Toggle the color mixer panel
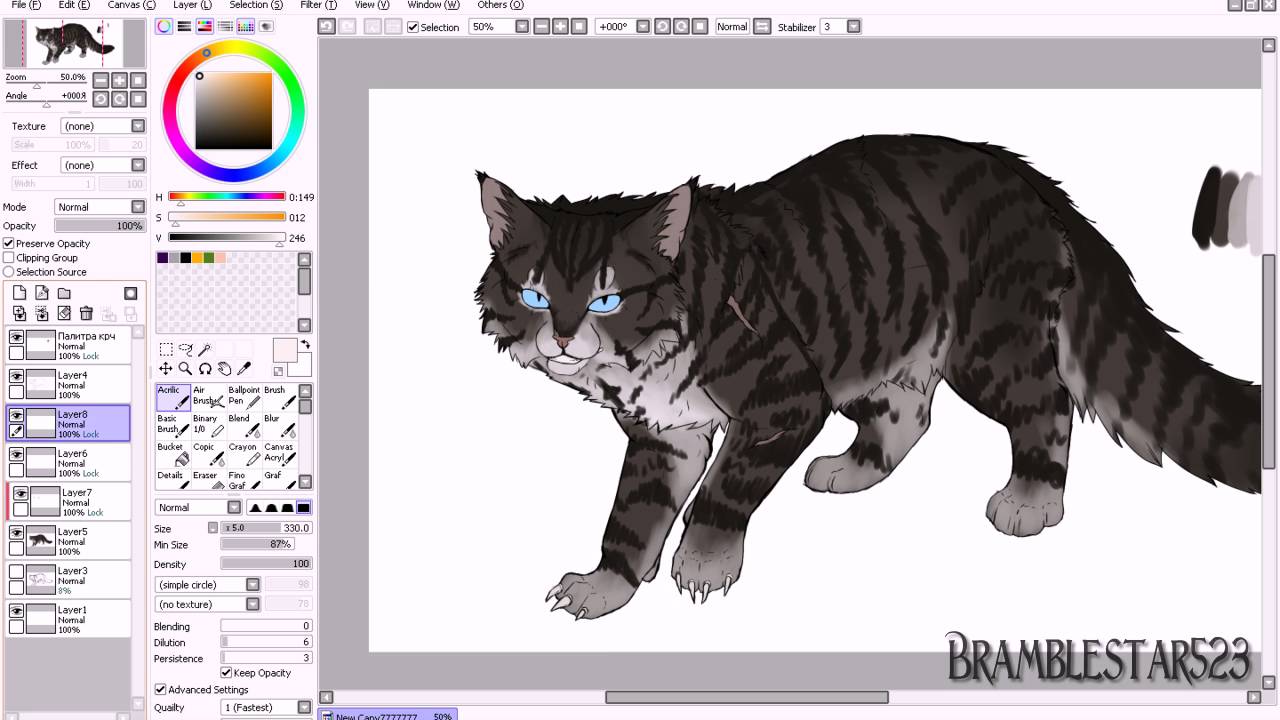 (225, 27)
